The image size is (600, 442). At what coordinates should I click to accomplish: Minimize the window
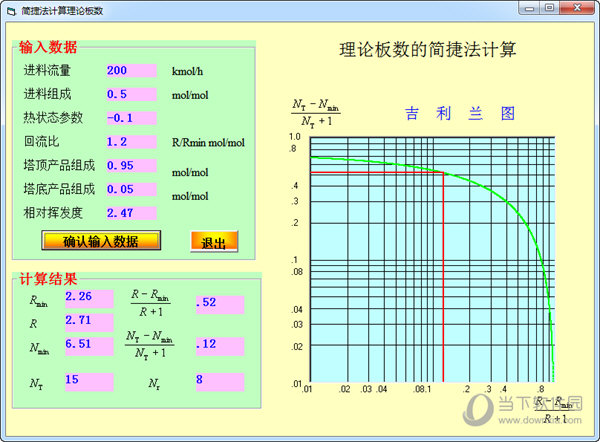(529, 8)
